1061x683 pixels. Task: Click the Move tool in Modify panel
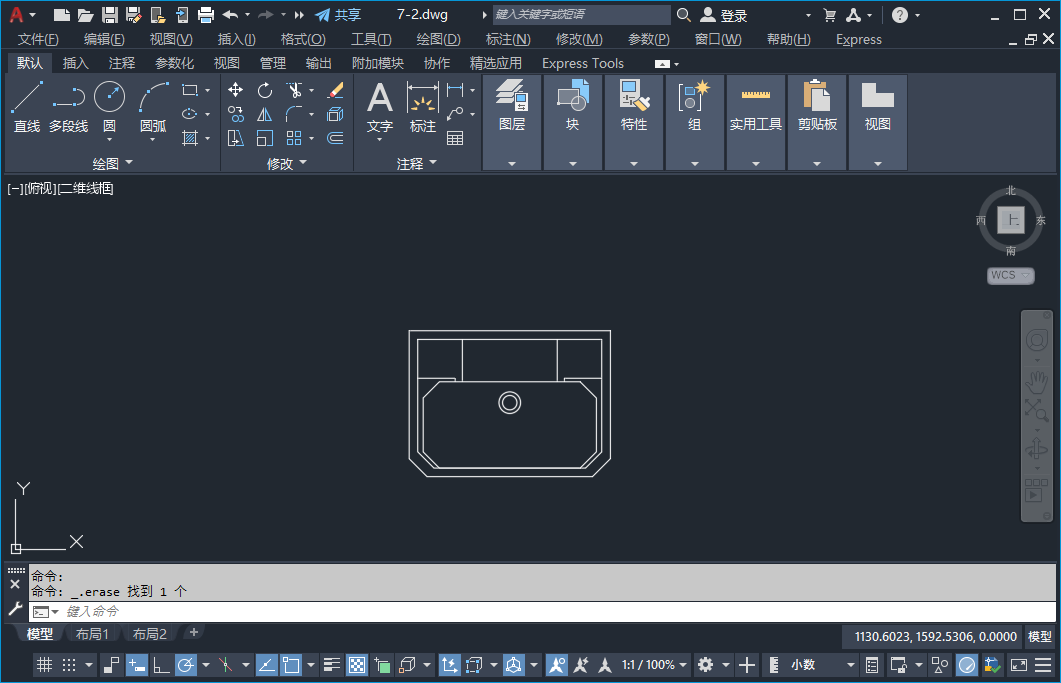click(x=236, y=90)
